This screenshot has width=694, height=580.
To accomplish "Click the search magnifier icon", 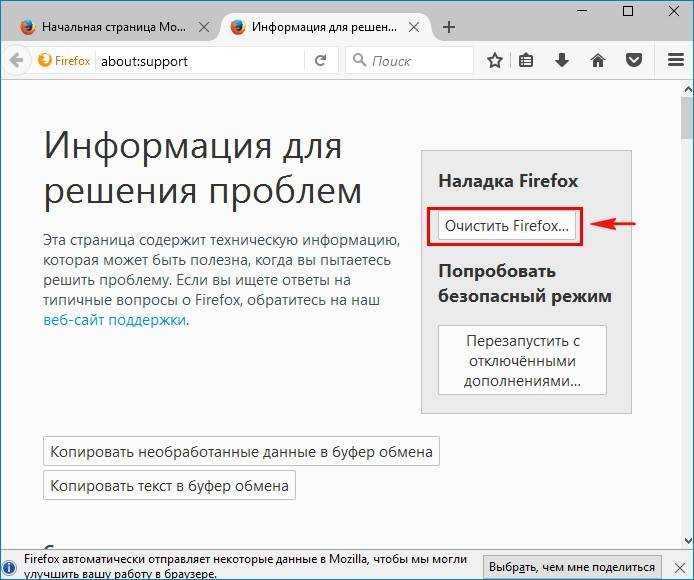I will point(359,60).
